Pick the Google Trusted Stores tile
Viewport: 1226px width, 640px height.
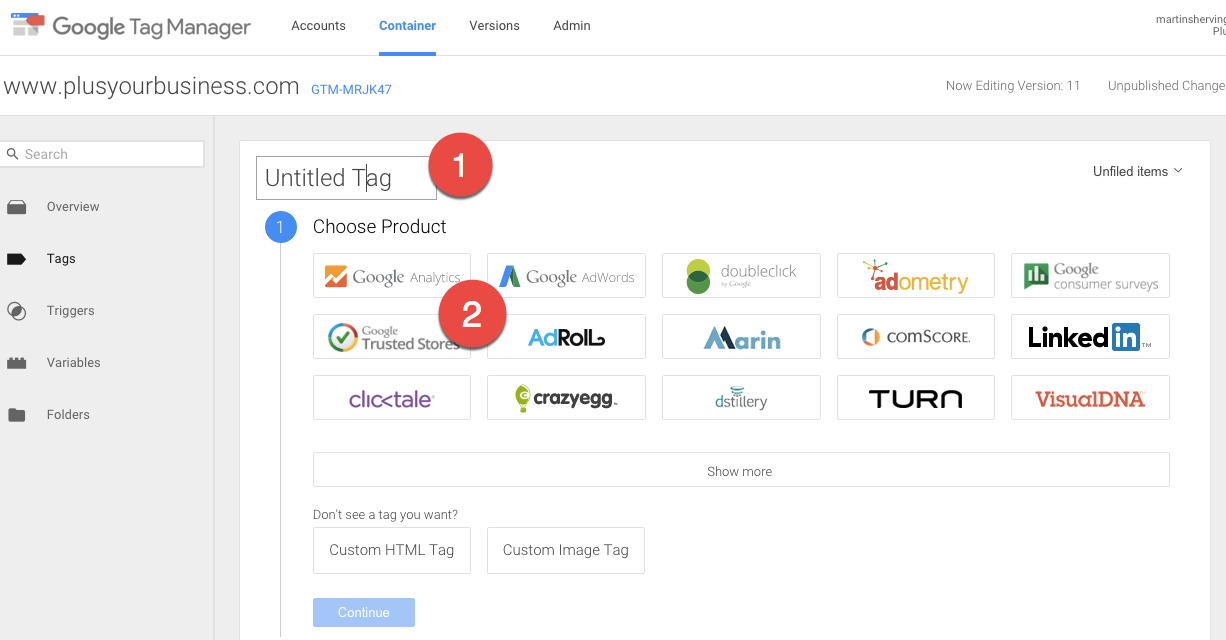click(x=392, y=337)
